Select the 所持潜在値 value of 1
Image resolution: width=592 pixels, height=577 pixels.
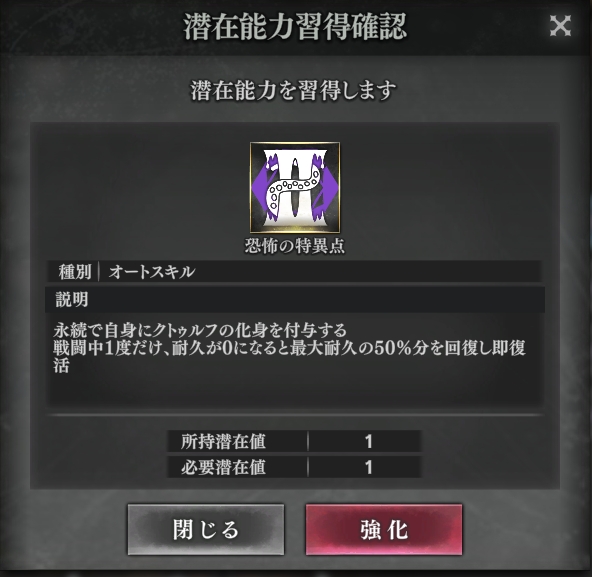(368, 441)
